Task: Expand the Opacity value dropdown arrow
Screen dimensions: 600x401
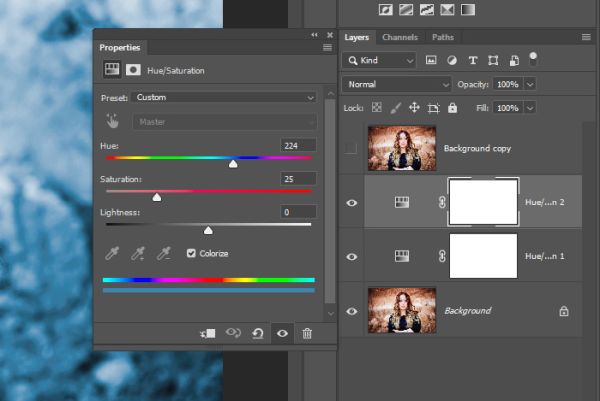Action: pyautogui.click(x=530, y=84)
